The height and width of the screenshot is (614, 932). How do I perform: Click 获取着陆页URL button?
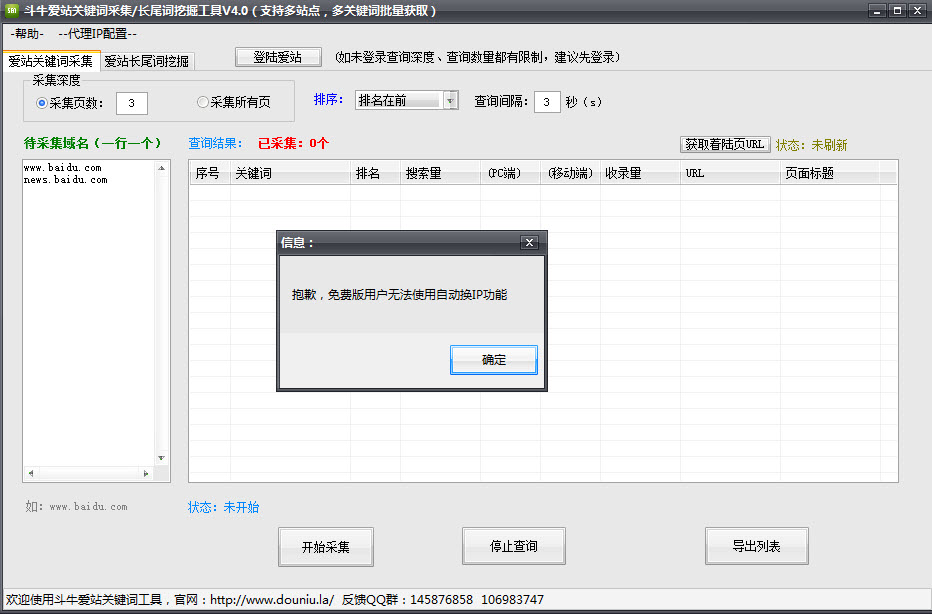pos(725,145)
